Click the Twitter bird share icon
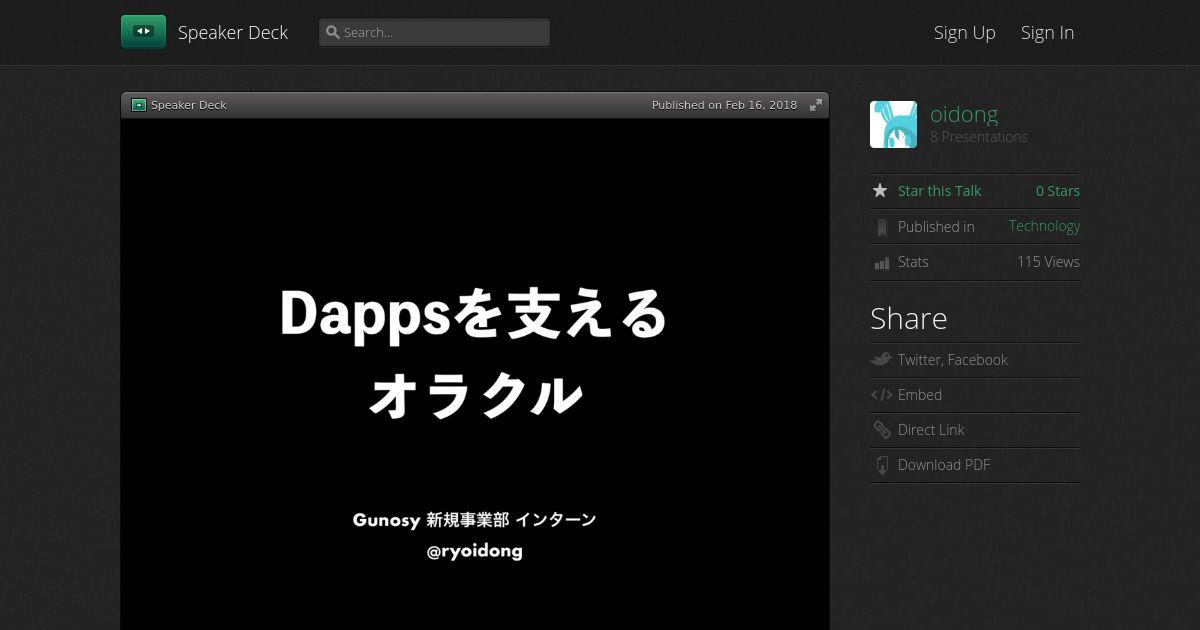The height and width of the screenshot is (630, 1200). [x=881, y=359]
